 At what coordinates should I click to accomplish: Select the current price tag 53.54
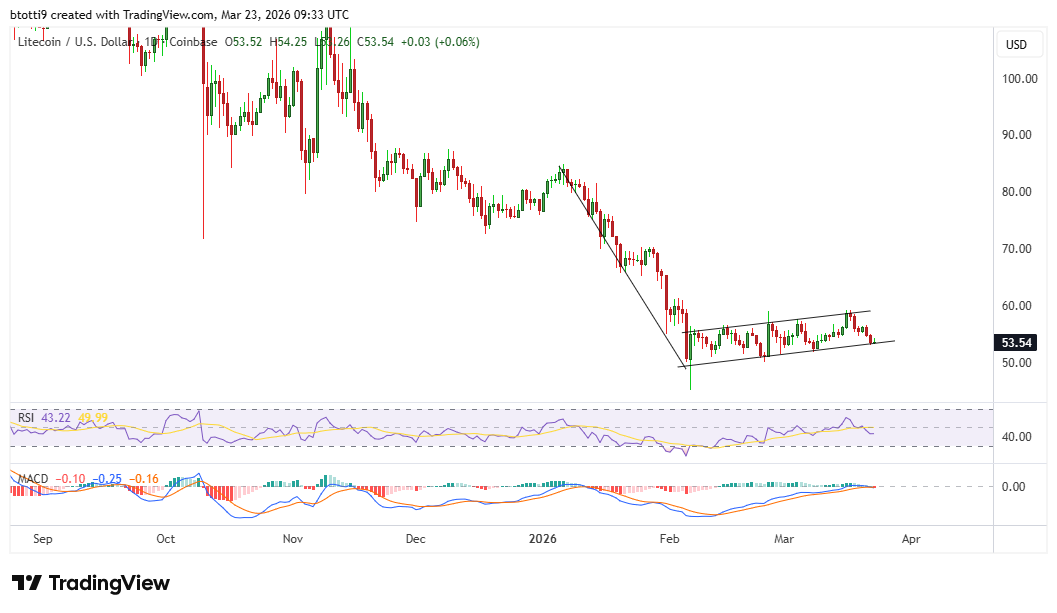point(1017,342)
